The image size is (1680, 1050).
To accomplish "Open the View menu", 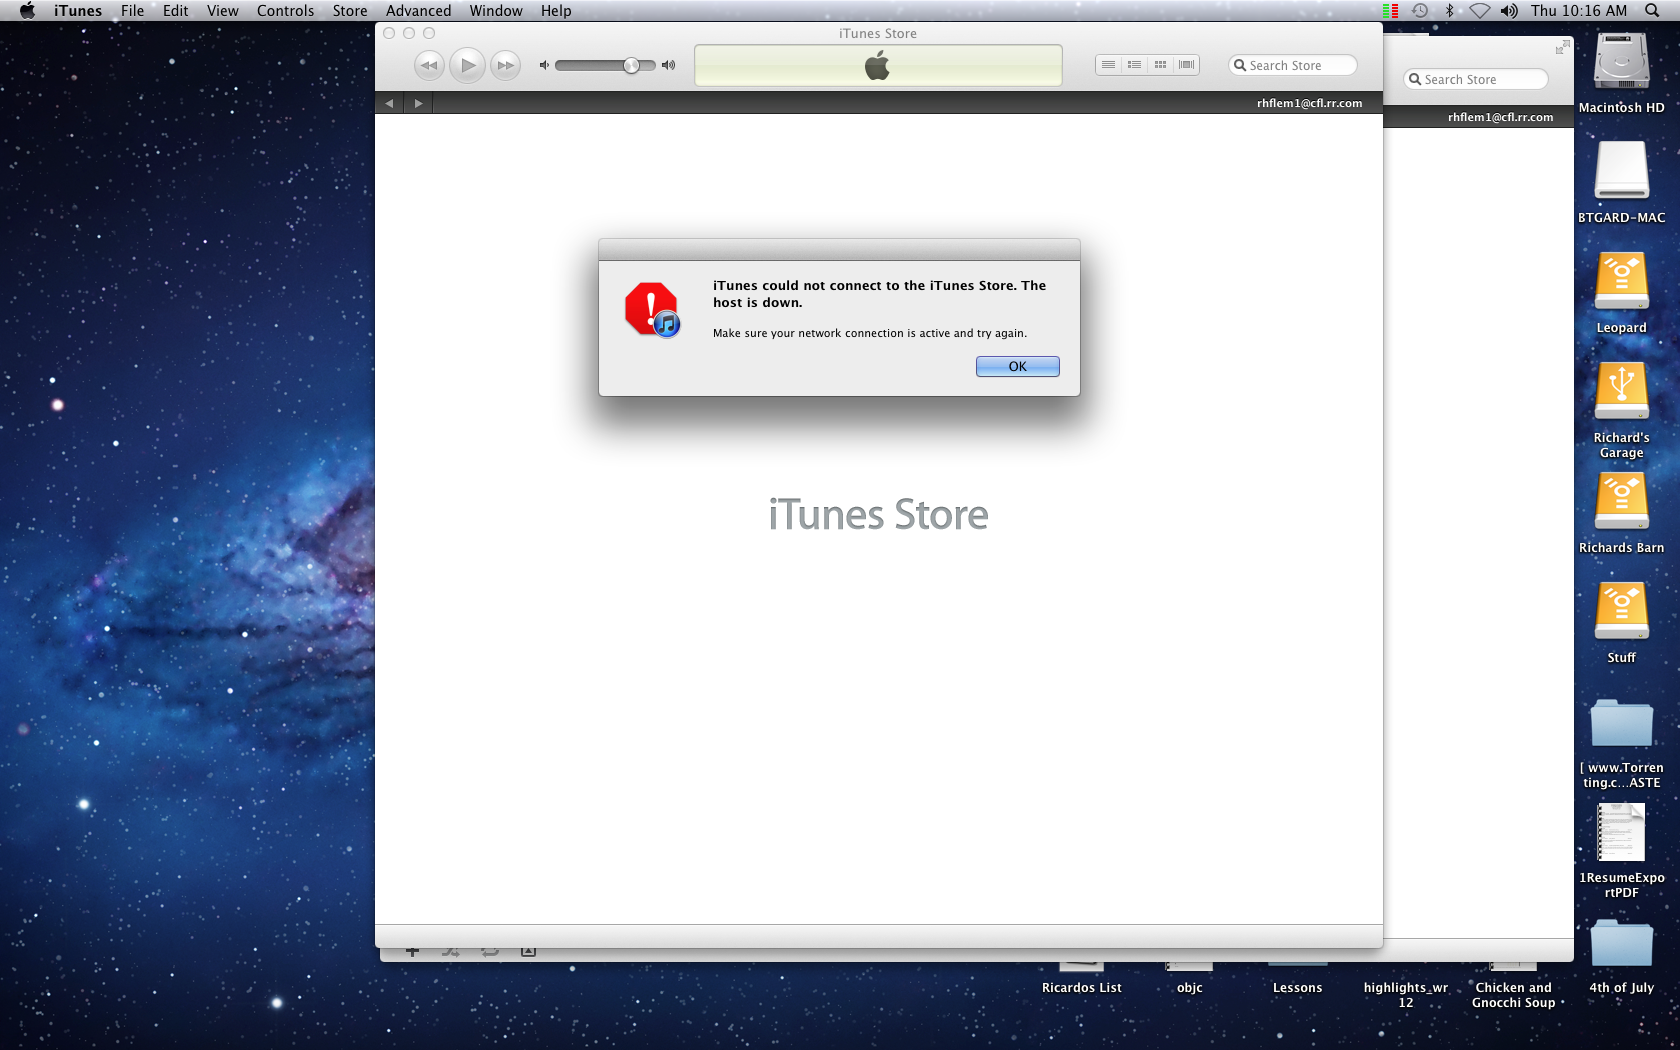I will tap(222, 11).
